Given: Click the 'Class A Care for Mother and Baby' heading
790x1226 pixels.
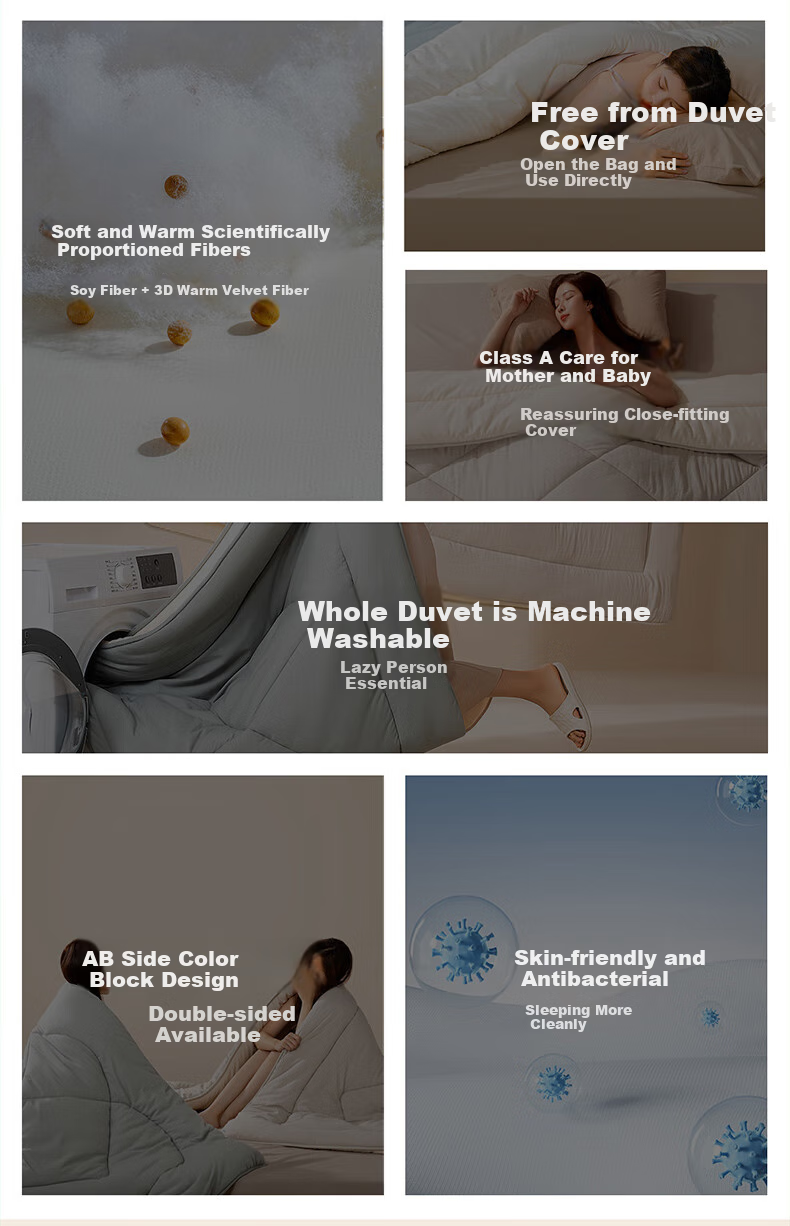Looking at the screenshot, I should [564, 367].
